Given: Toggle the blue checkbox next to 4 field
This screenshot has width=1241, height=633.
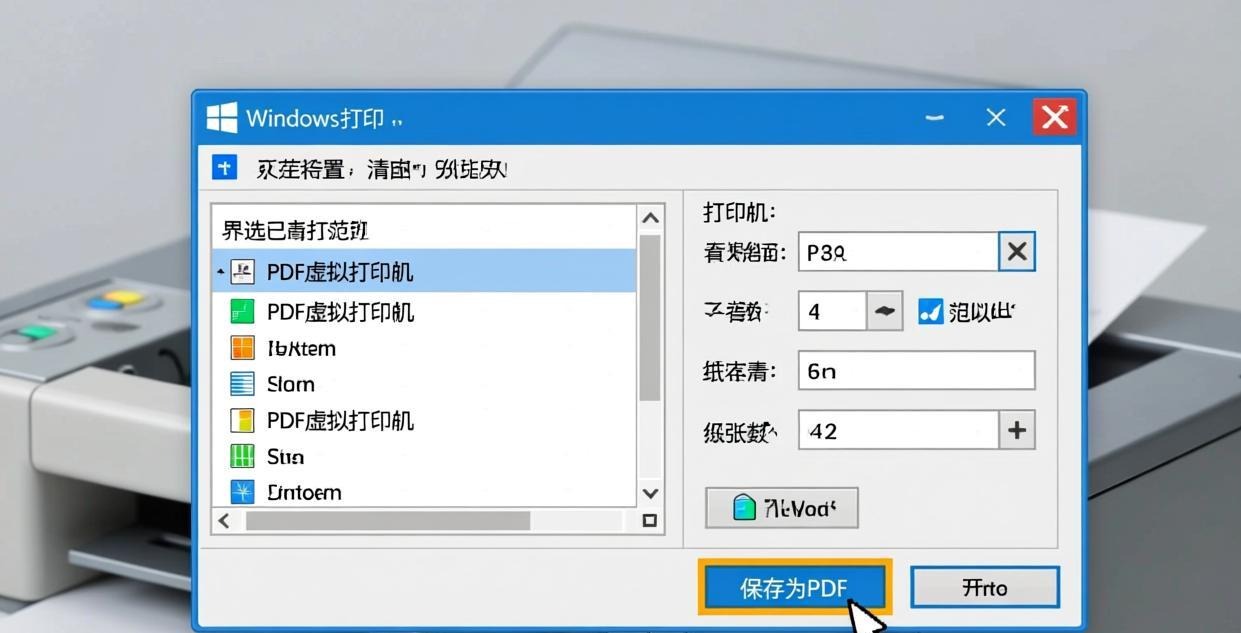Looking at the screenshot, I should (x=931, y=312).
